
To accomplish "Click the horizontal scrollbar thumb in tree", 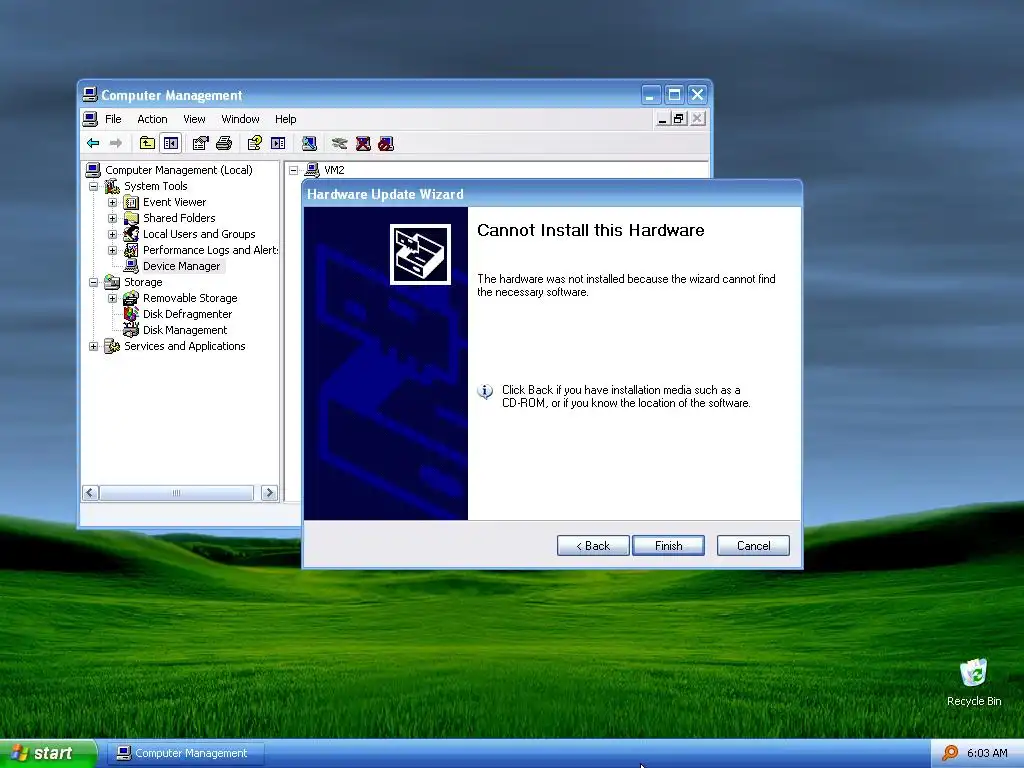I will pyautogui.click(x=176, y=493).
